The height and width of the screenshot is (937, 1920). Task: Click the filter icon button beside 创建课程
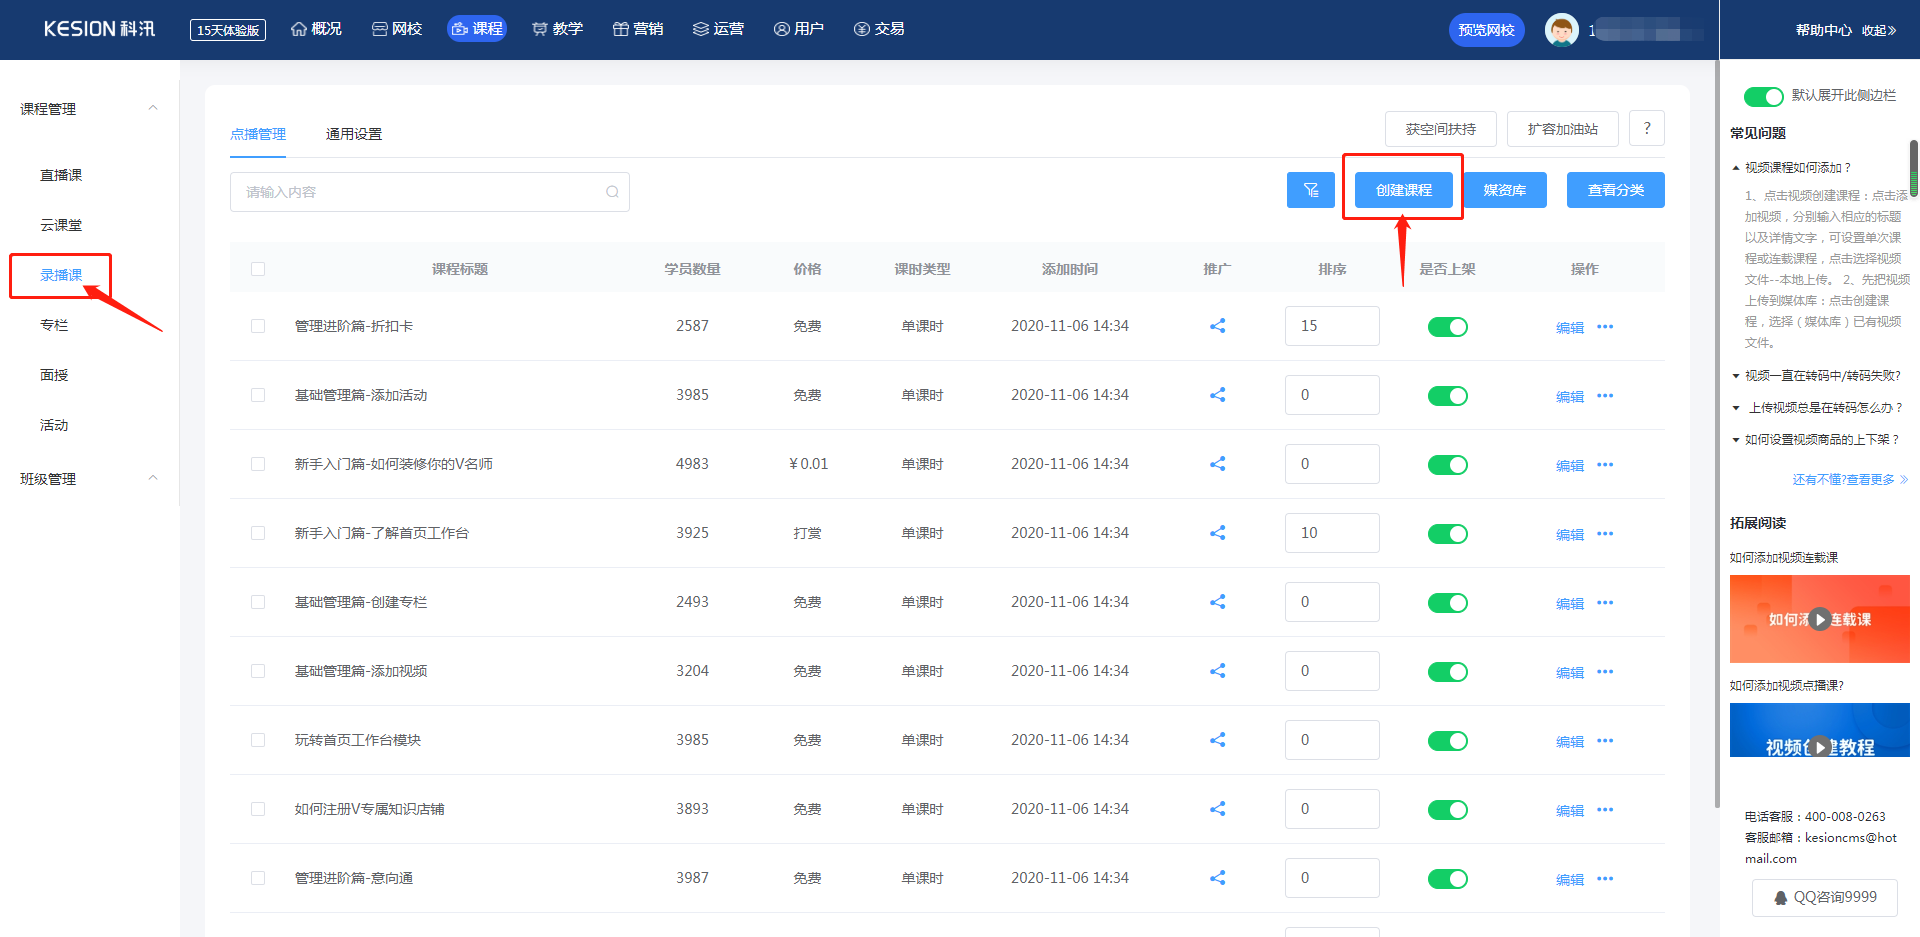[1310, 190]
